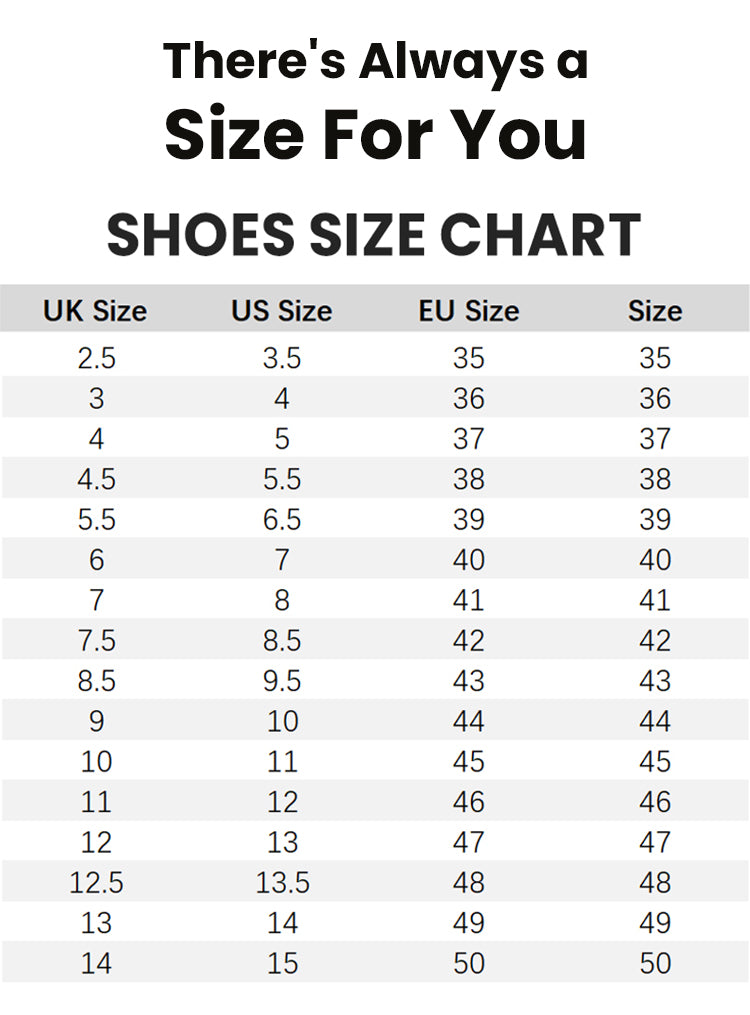Click EU size 38 in EU column
The height and width of the screenshot is (1015, 750).
coord(468,479)
